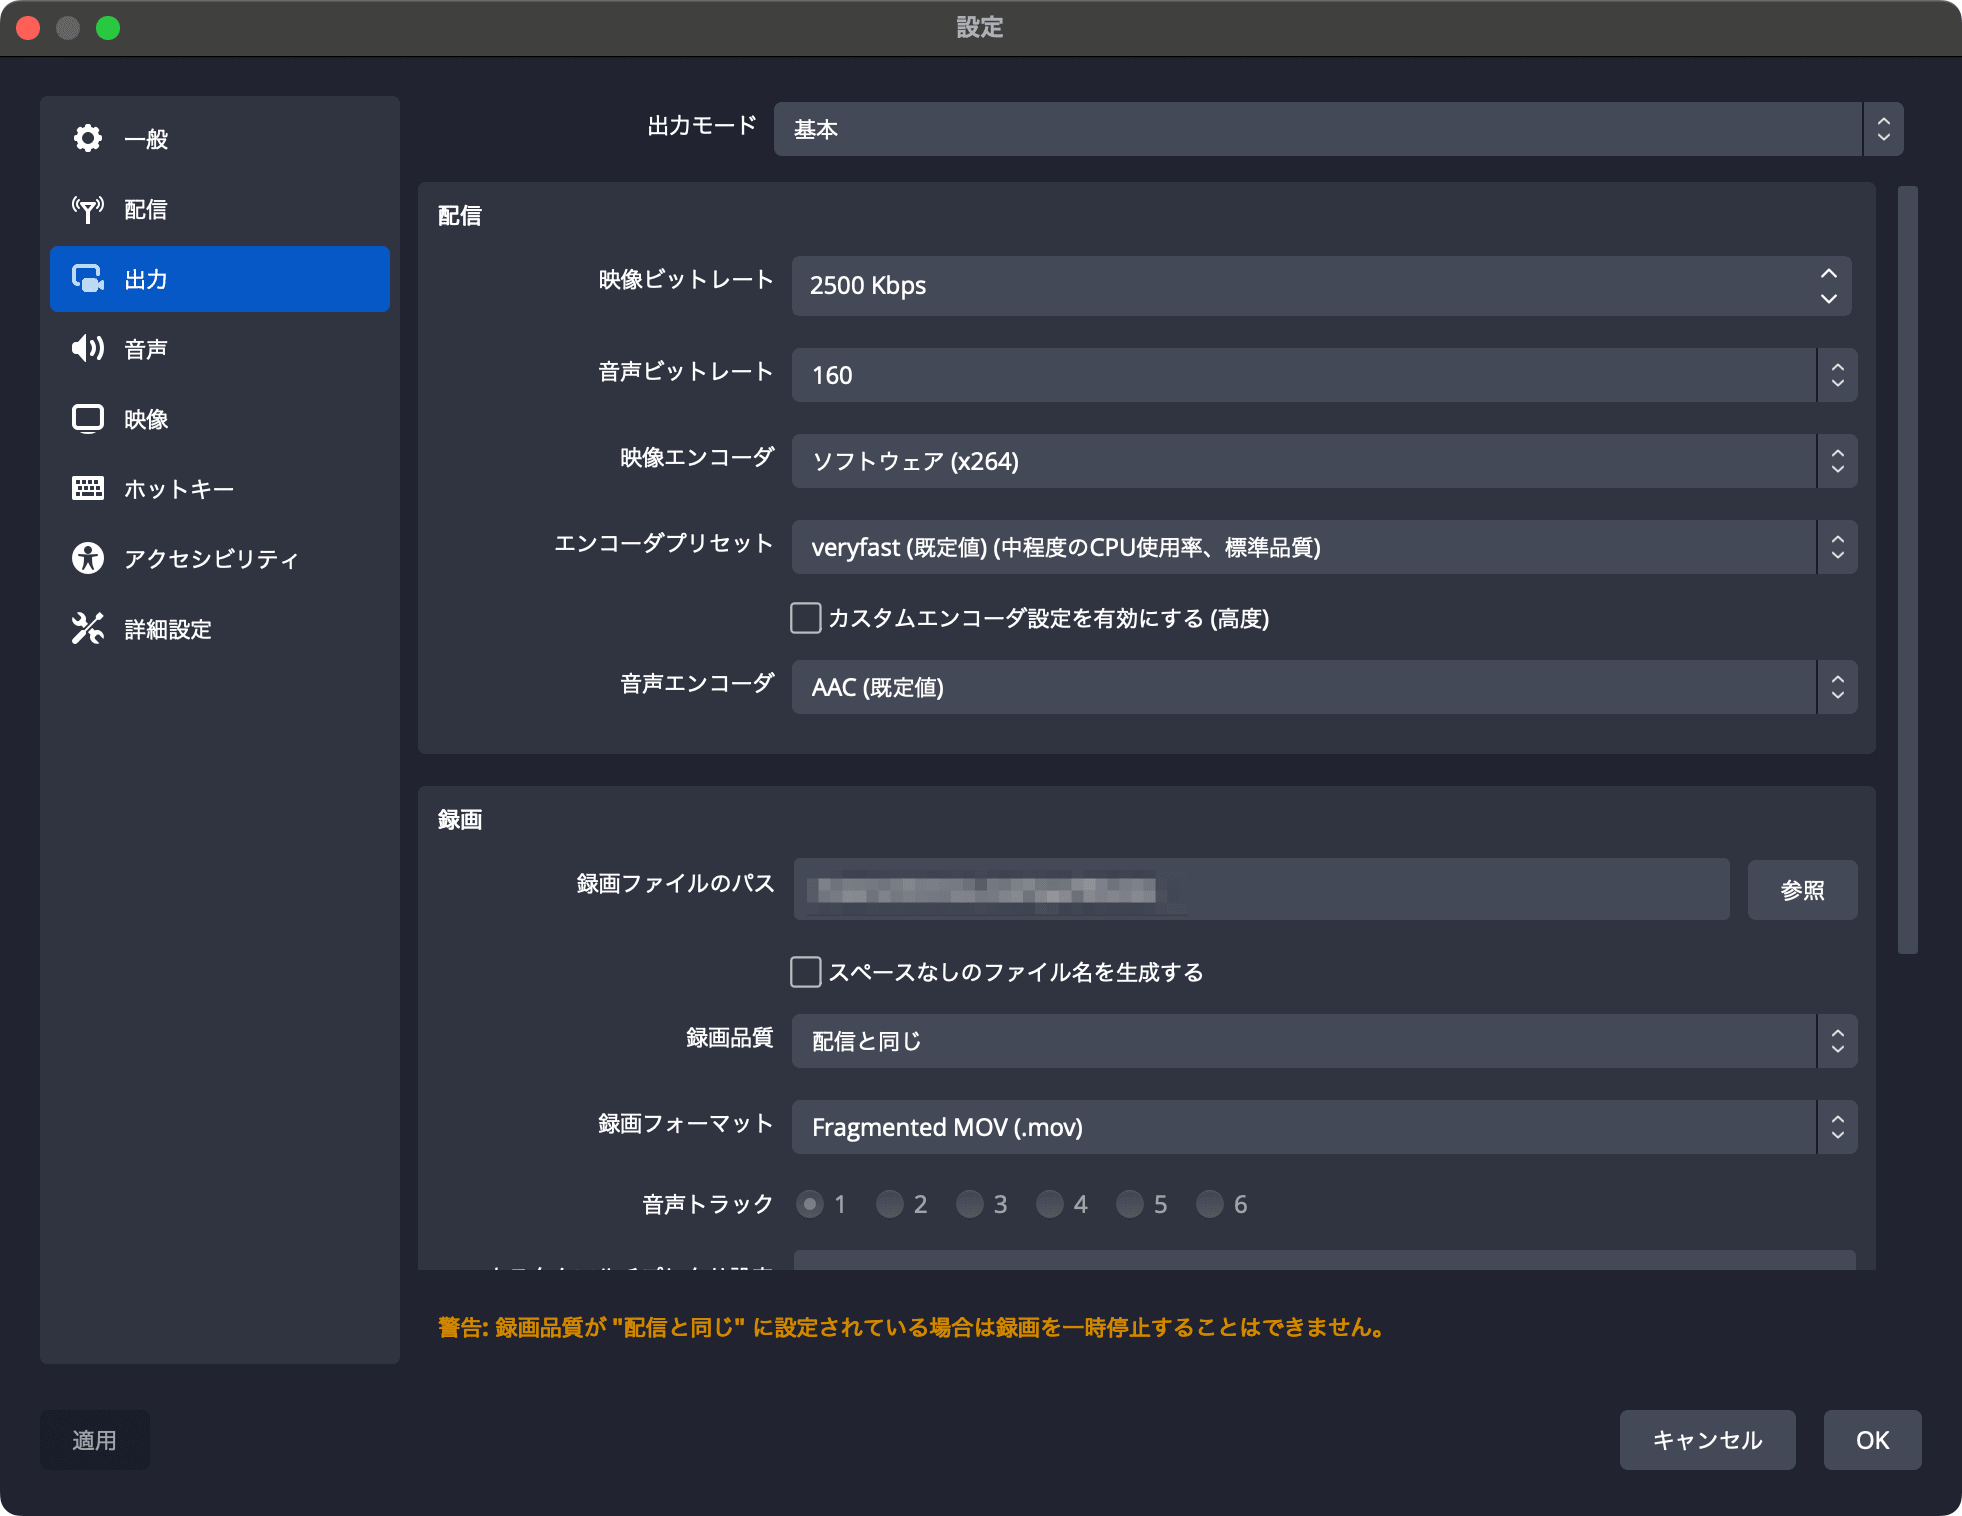Screen dimensions: 1962x1516
Task: Select 音声トラック radio 1
Action: coord(810,1204)
